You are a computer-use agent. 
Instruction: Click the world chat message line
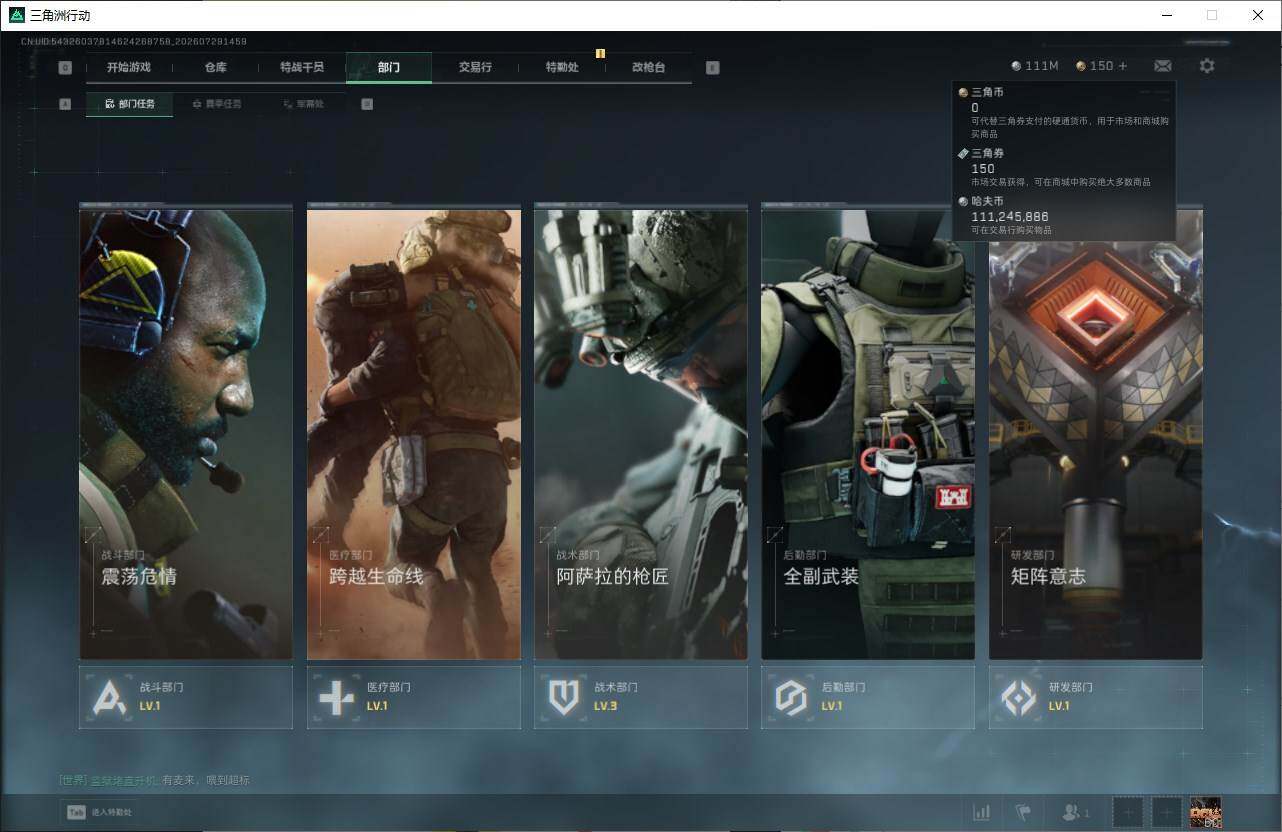coord(155,780)
